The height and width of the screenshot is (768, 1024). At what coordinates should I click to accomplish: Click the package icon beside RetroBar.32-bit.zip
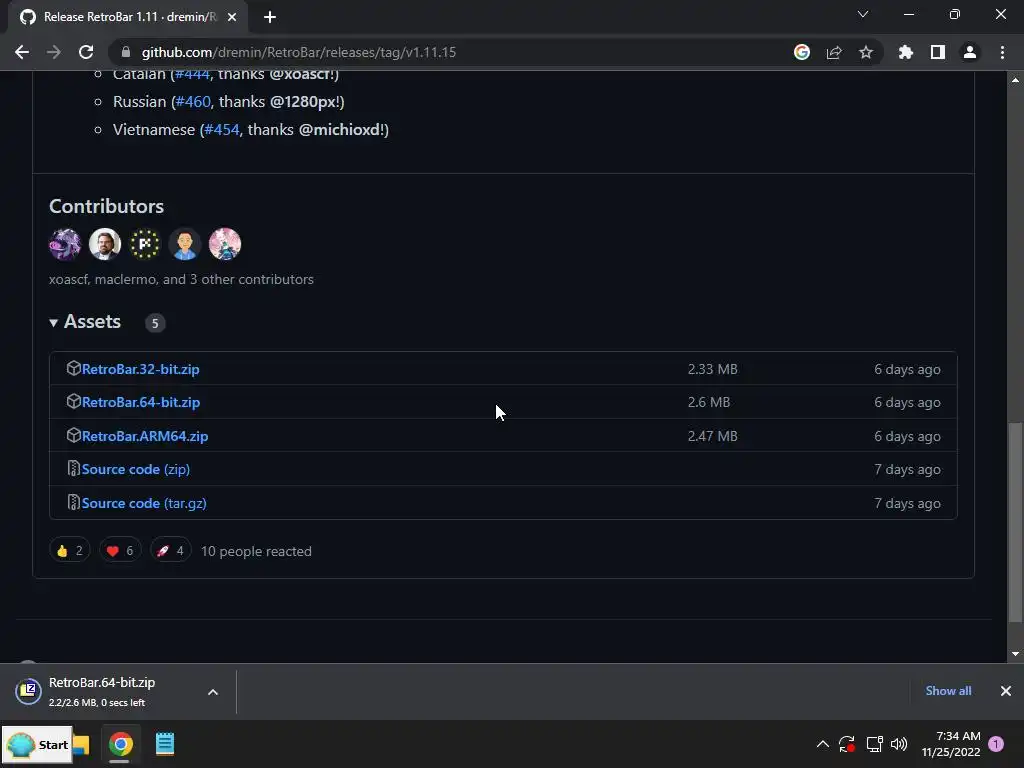coord(74,368)
